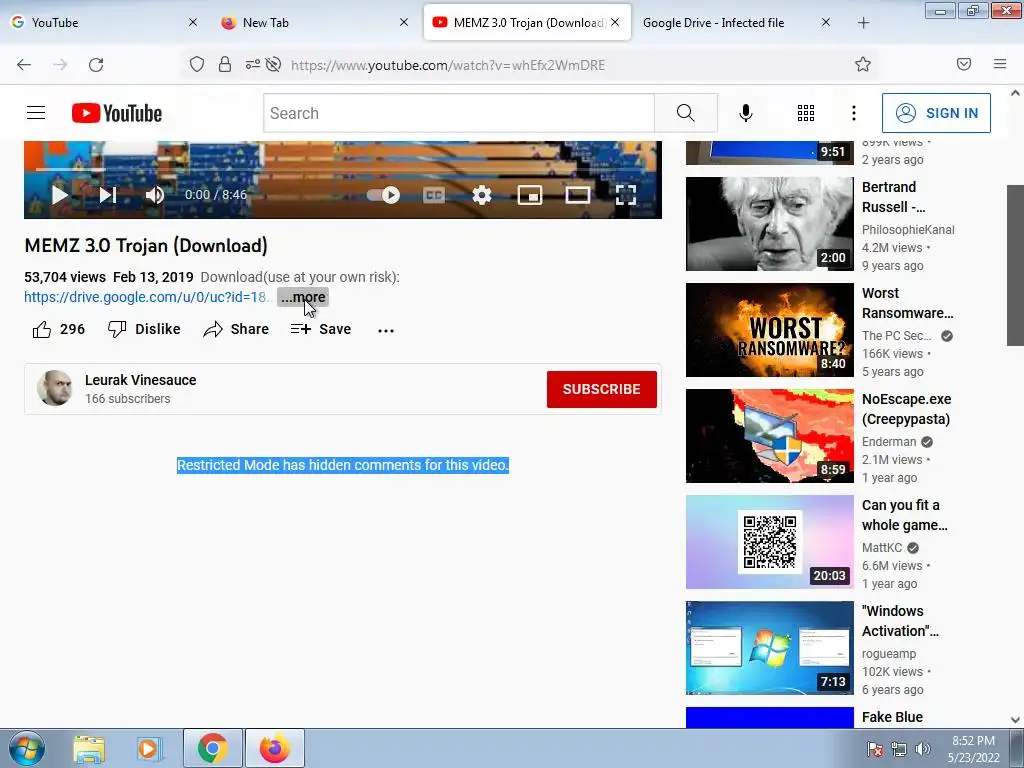Open Can you fit a whole game thumbnail
Image resolution: width=1024 pixels, height=768 pixels.
(769, 541)
